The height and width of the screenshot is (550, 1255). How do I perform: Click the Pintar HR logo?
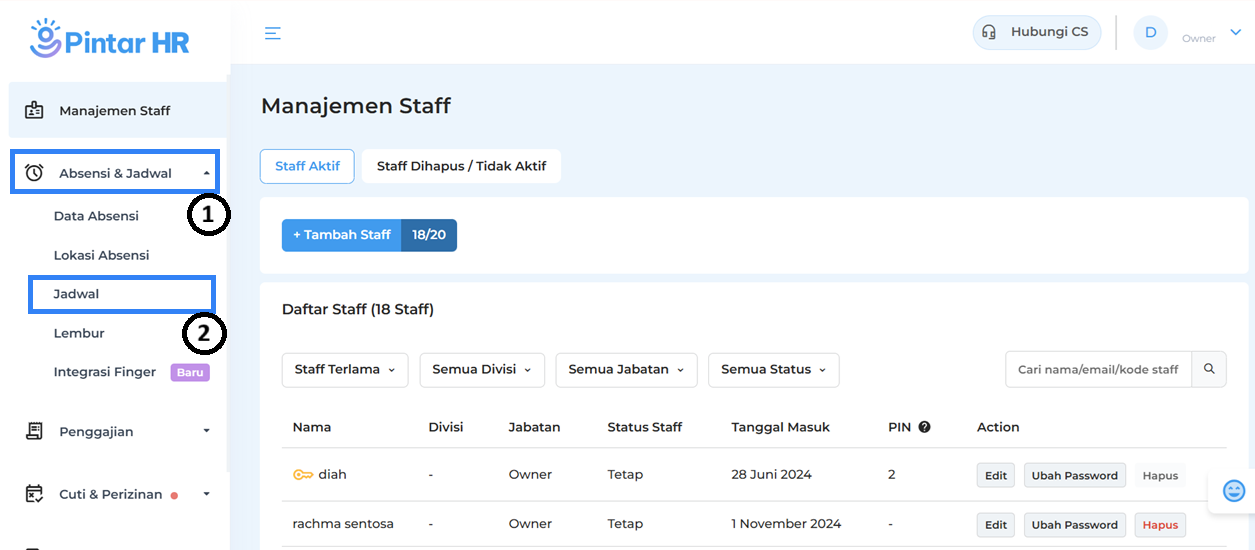coord(110,40)
